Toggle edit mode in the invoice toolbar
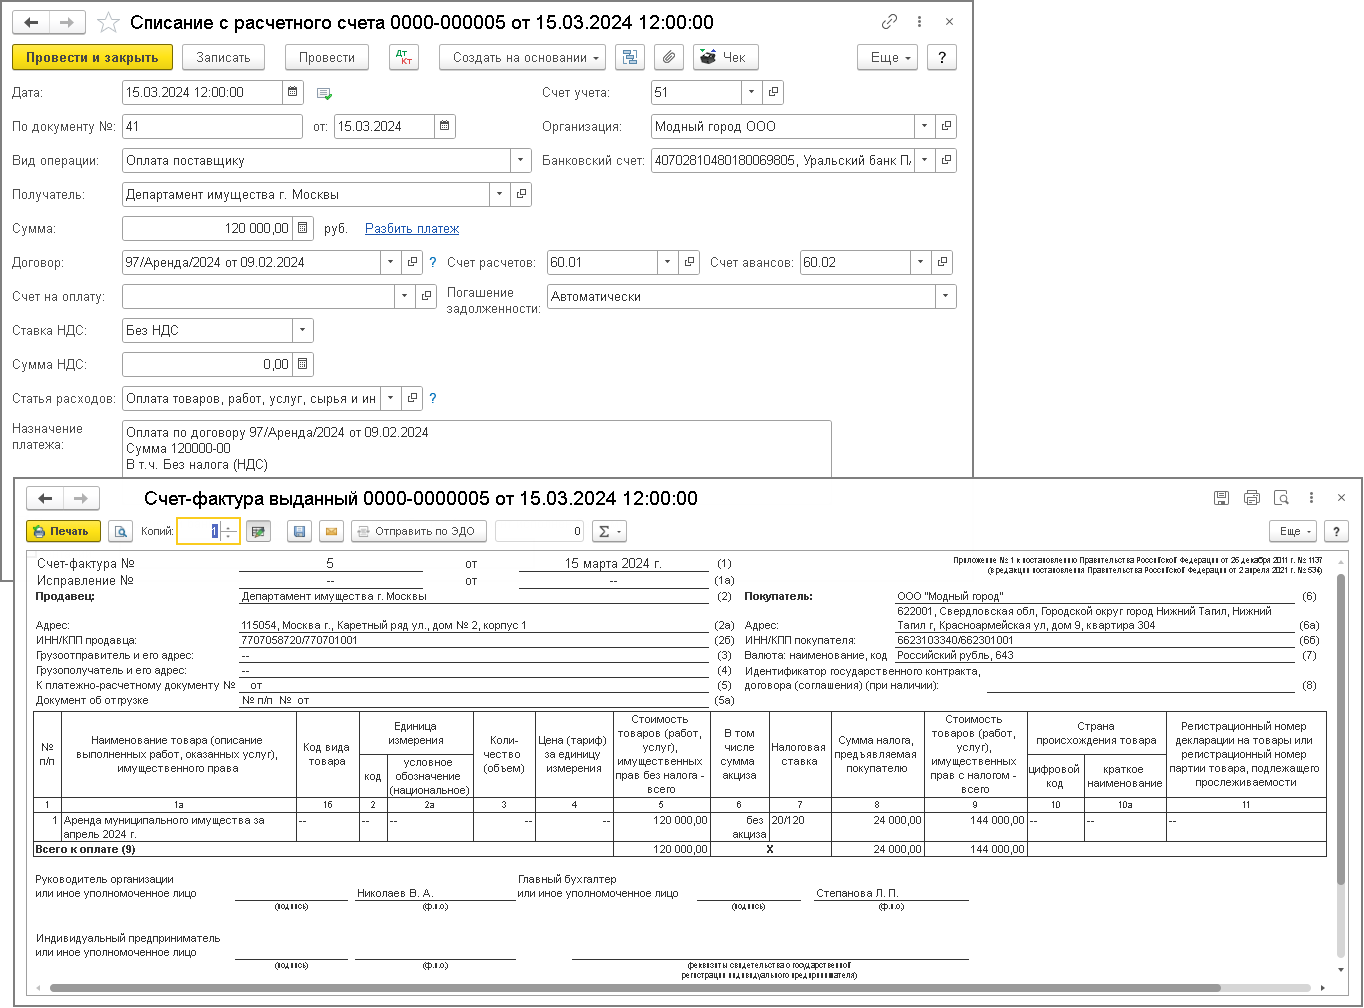Screen dimensions: 1364x1008 click(x=259, y=532)
